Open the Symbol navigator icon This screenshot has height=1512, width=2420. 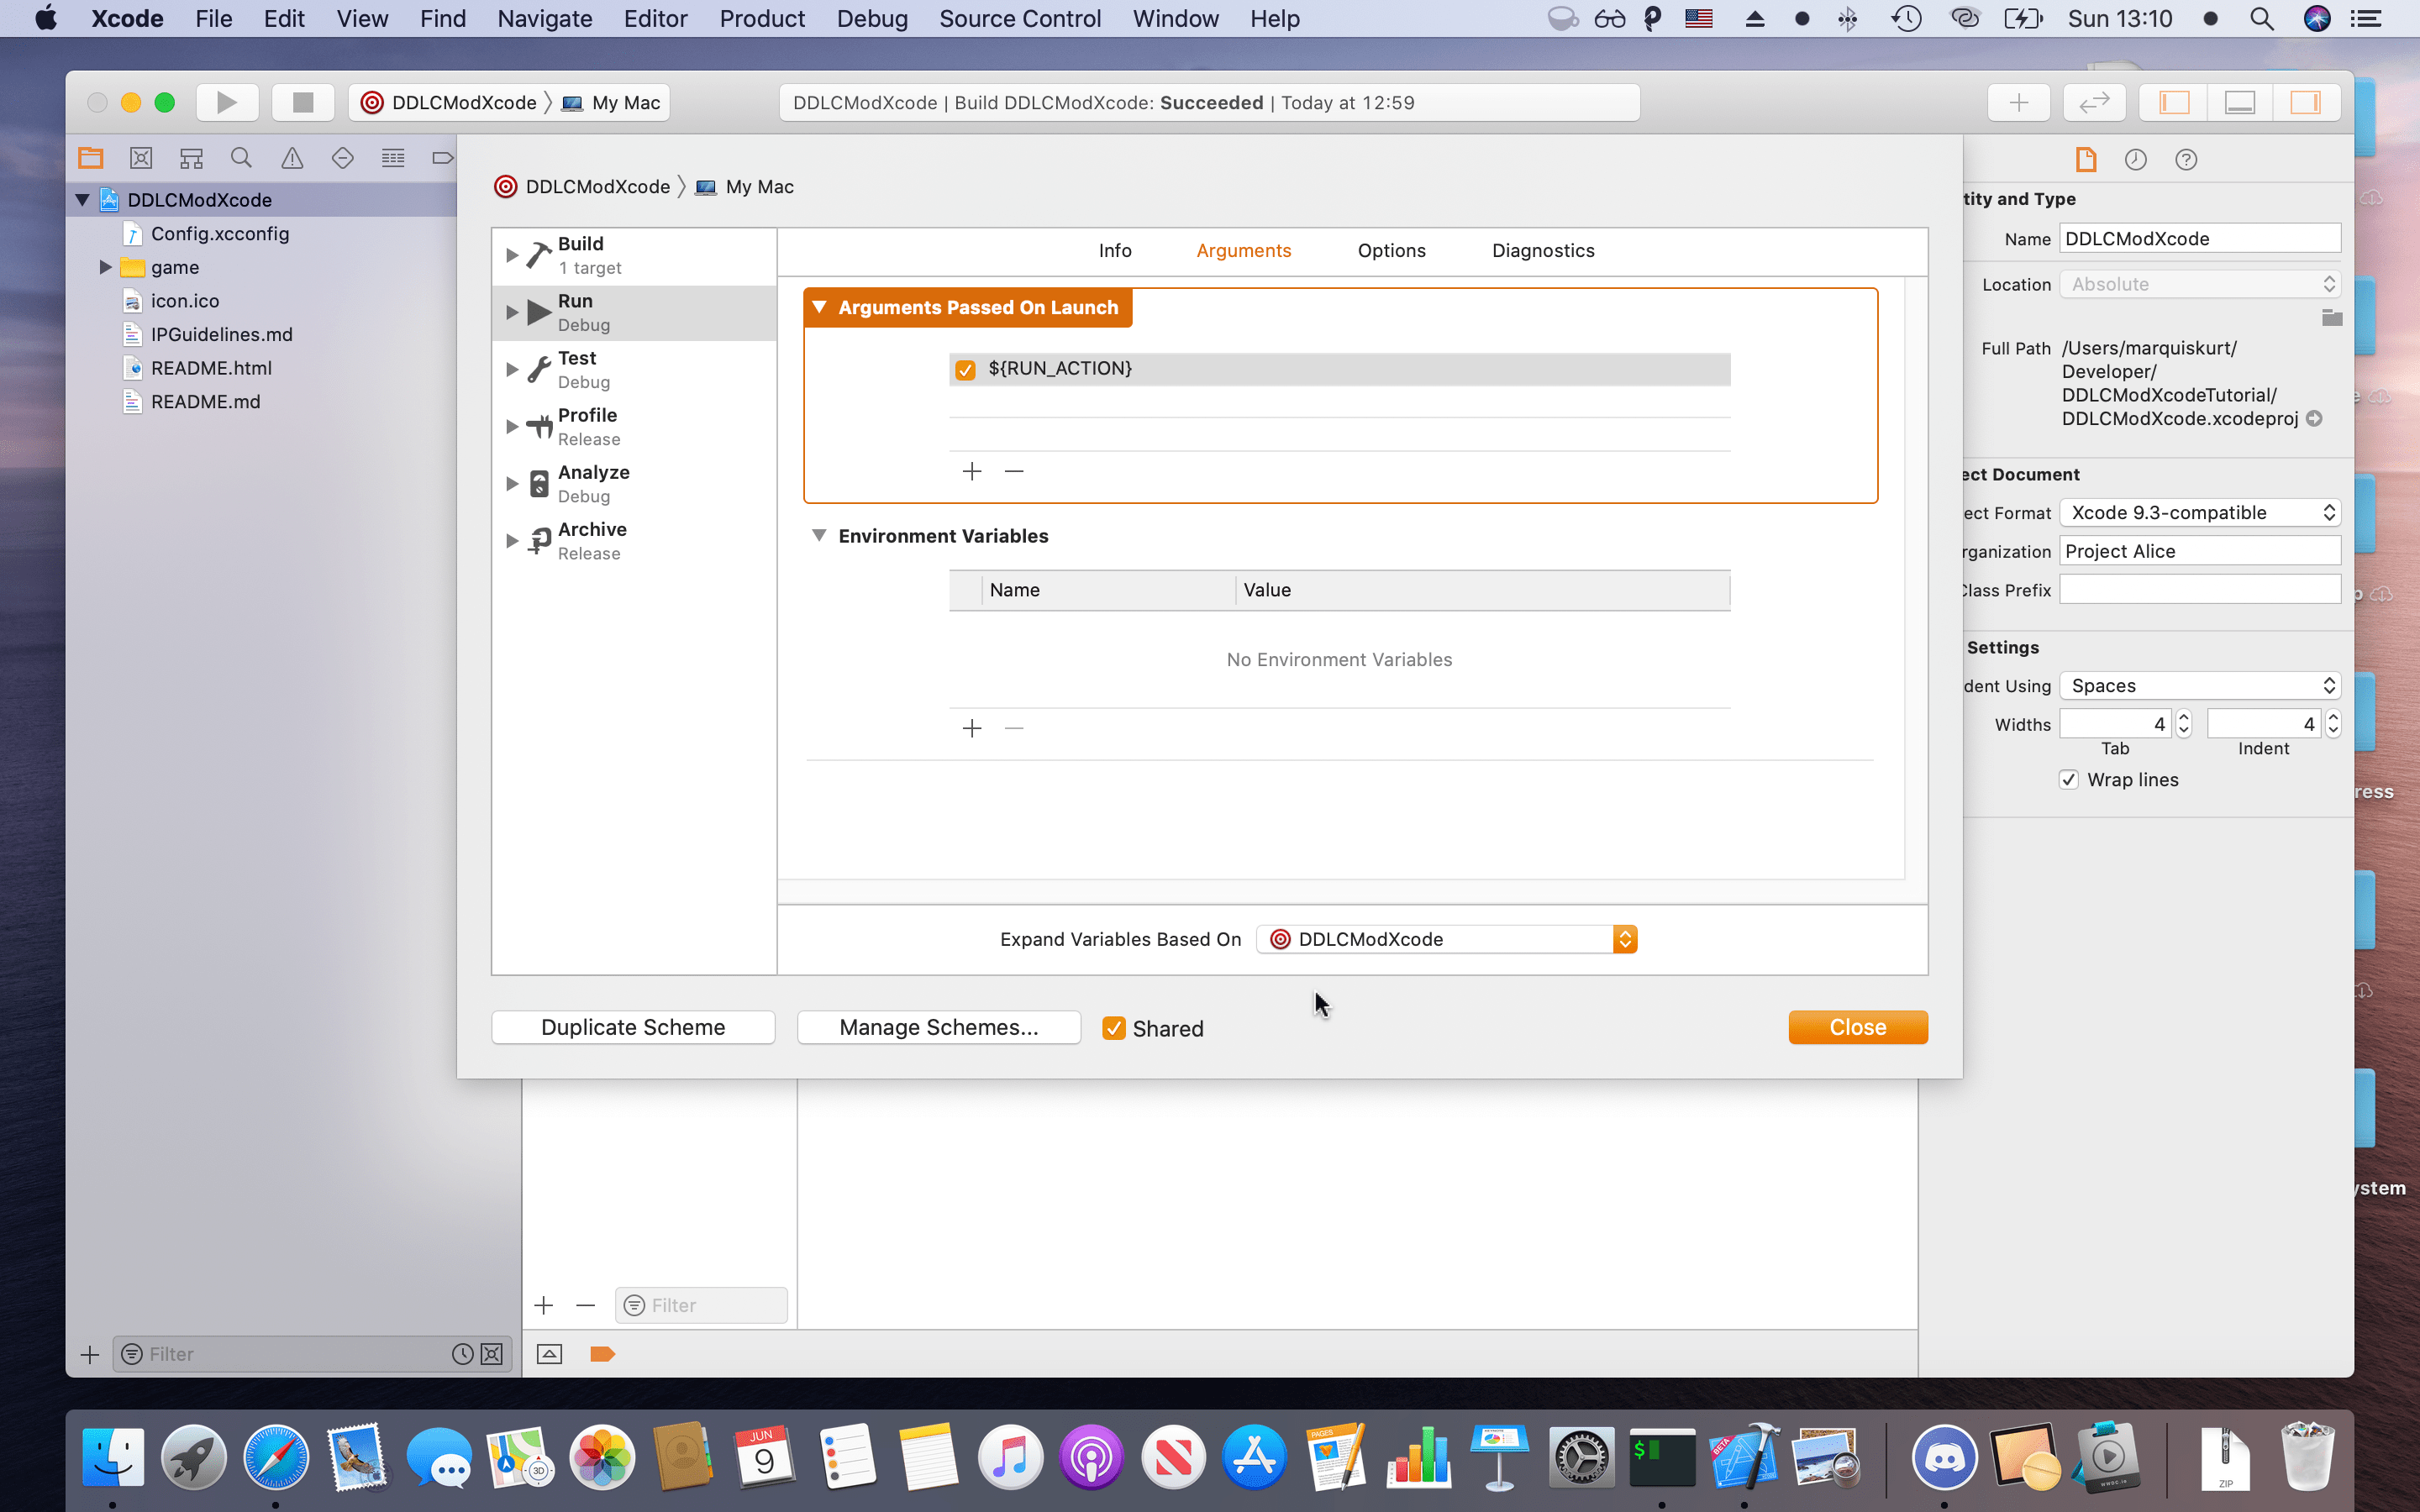pyautogui.click(x=191, y=158)
